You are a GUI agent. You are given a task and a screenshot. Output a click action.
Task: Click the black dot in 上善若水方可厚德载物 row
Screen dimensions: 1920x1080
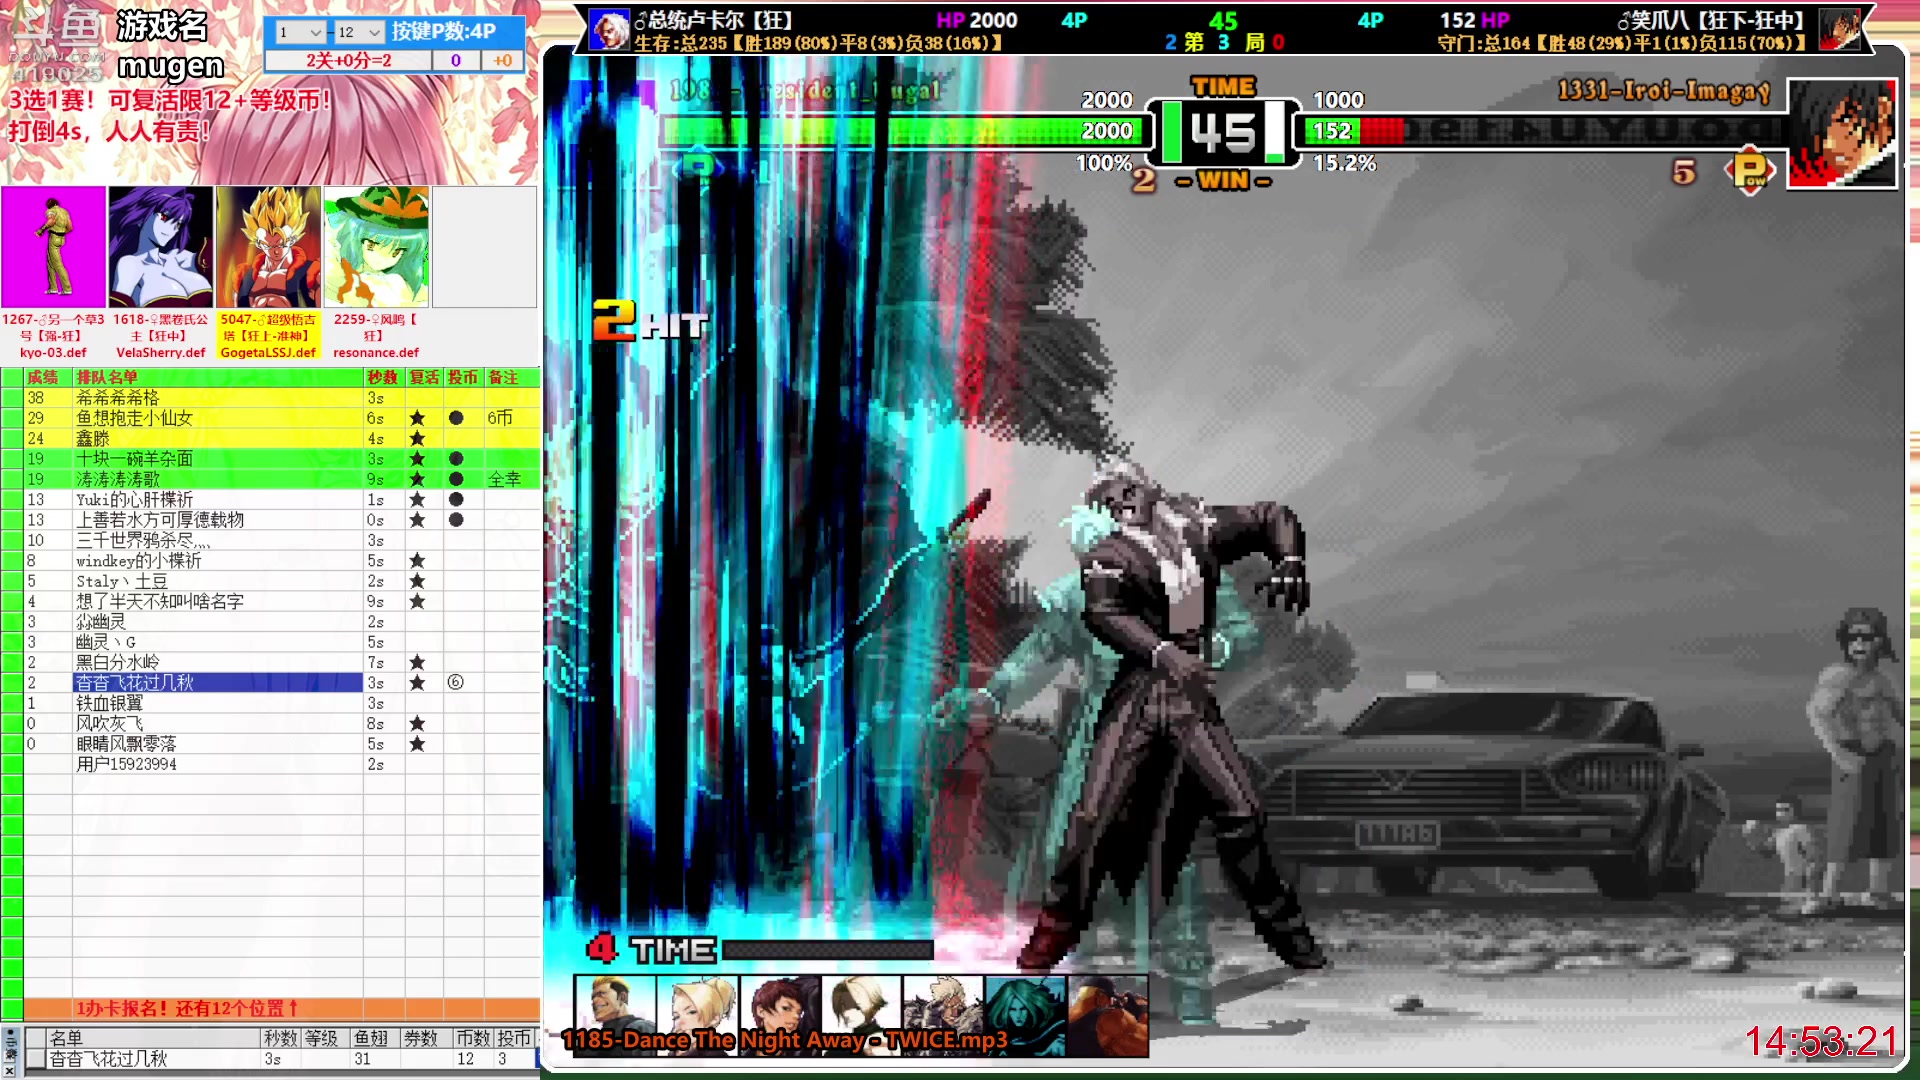[x=456, y=520]
